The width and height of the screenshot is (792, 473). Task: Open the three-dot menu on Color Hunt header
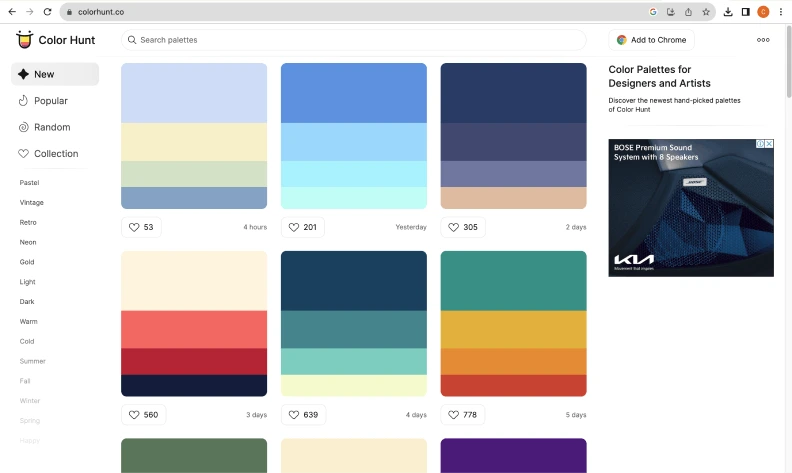(763, 40)
